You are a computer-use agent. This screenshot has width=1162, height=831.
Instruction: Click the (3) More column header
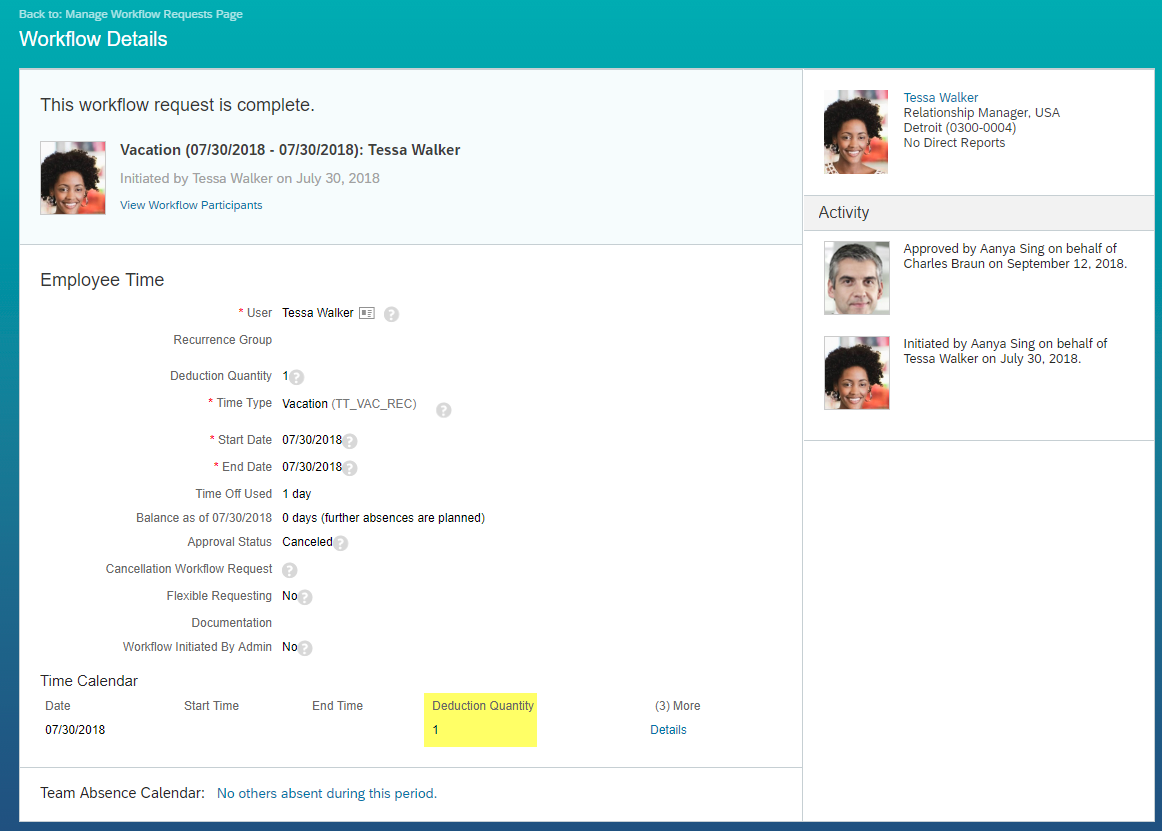point(677,706)
